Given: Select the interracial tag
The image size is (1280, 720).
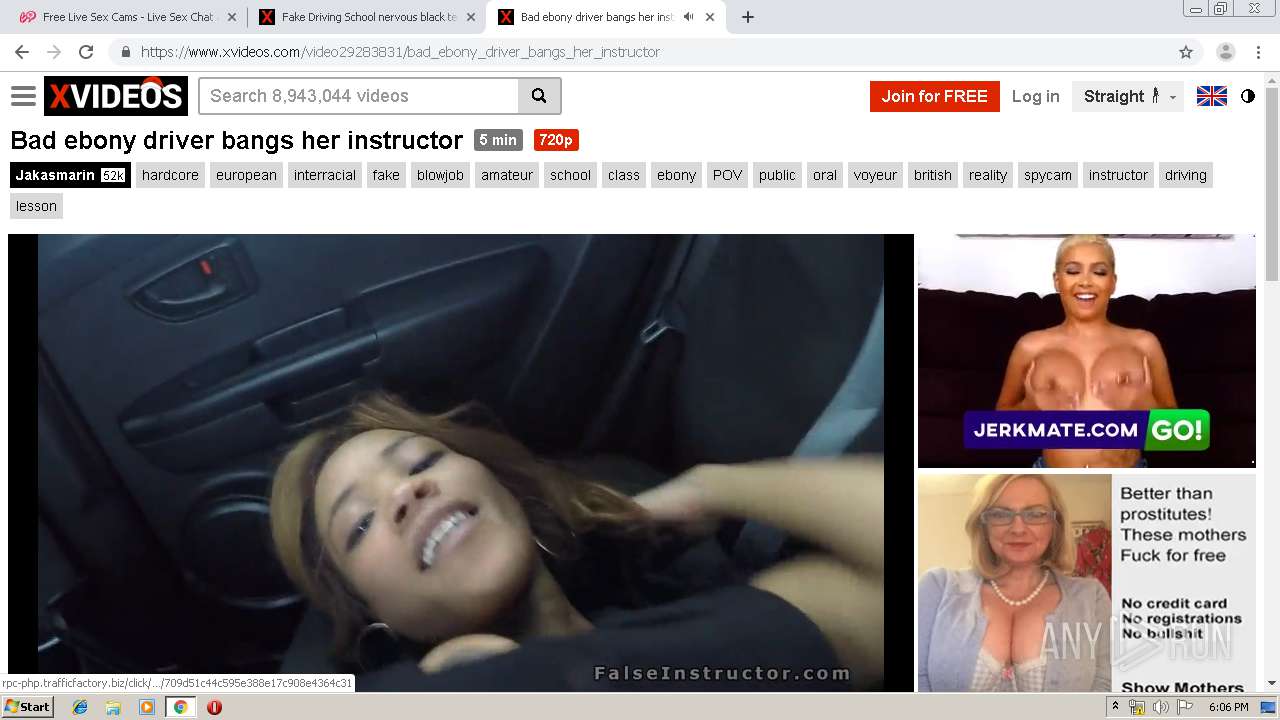Looking at the screenshot, I should click(325, 175).
